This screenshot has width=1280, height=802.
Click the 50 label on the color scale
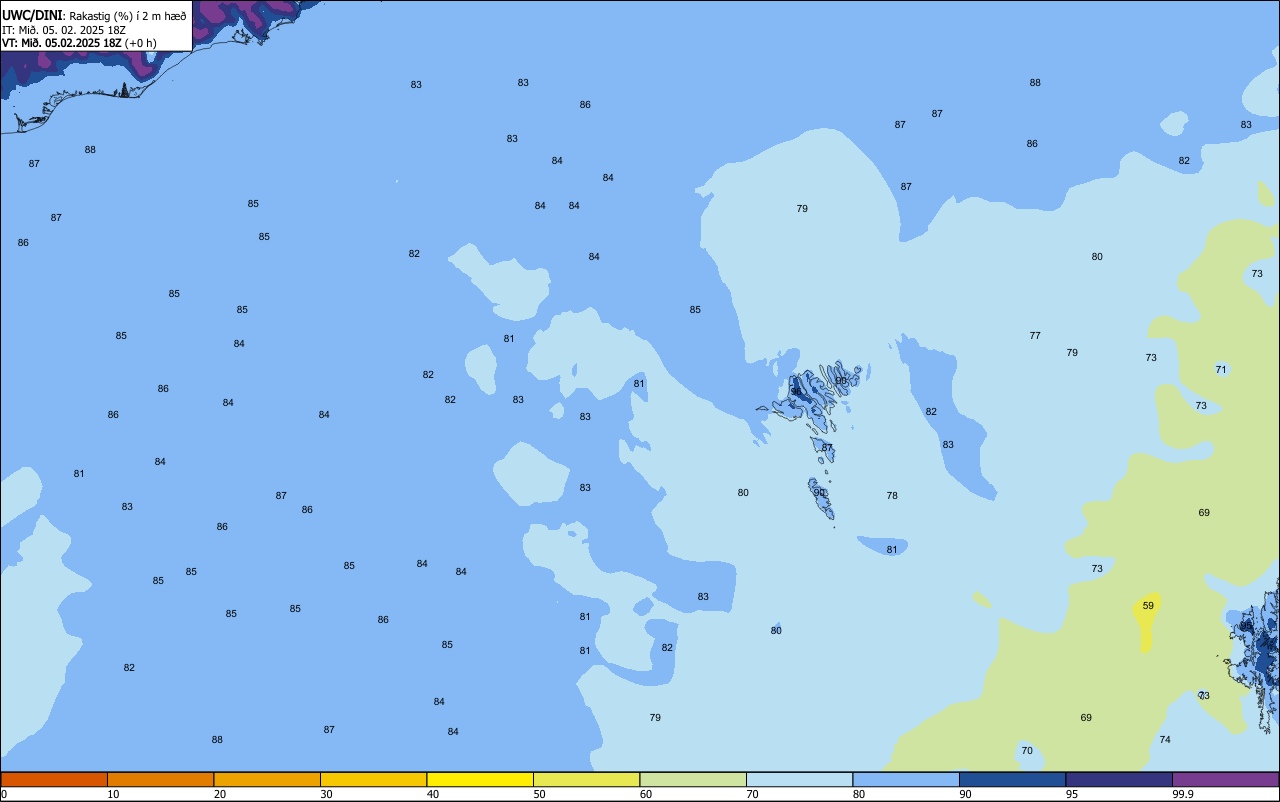tap(540, 794)
